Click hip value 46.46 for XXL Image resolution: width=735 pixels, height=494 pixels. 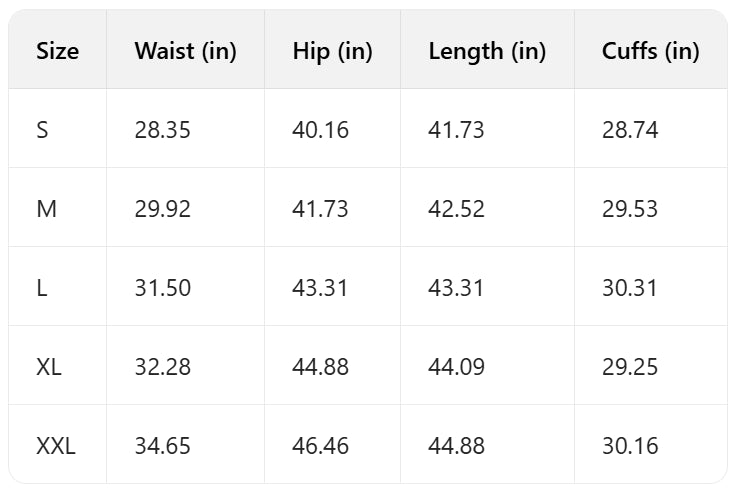click(x=320, y=446)
